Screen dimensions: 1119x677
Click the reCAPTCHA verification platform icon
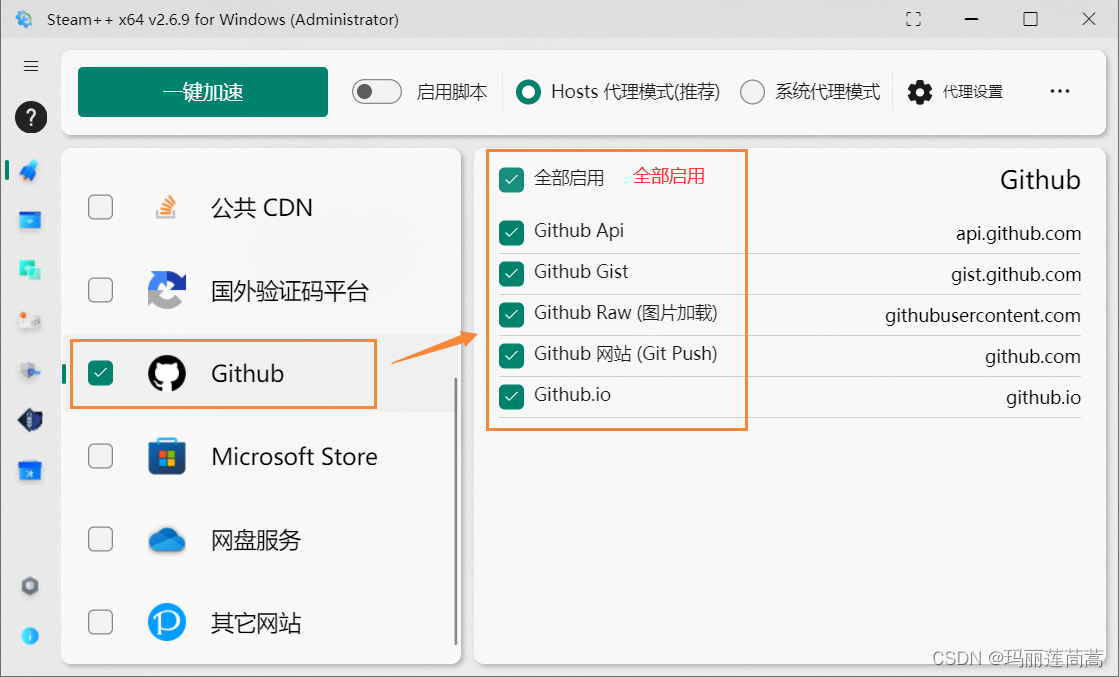coord(167,290)
